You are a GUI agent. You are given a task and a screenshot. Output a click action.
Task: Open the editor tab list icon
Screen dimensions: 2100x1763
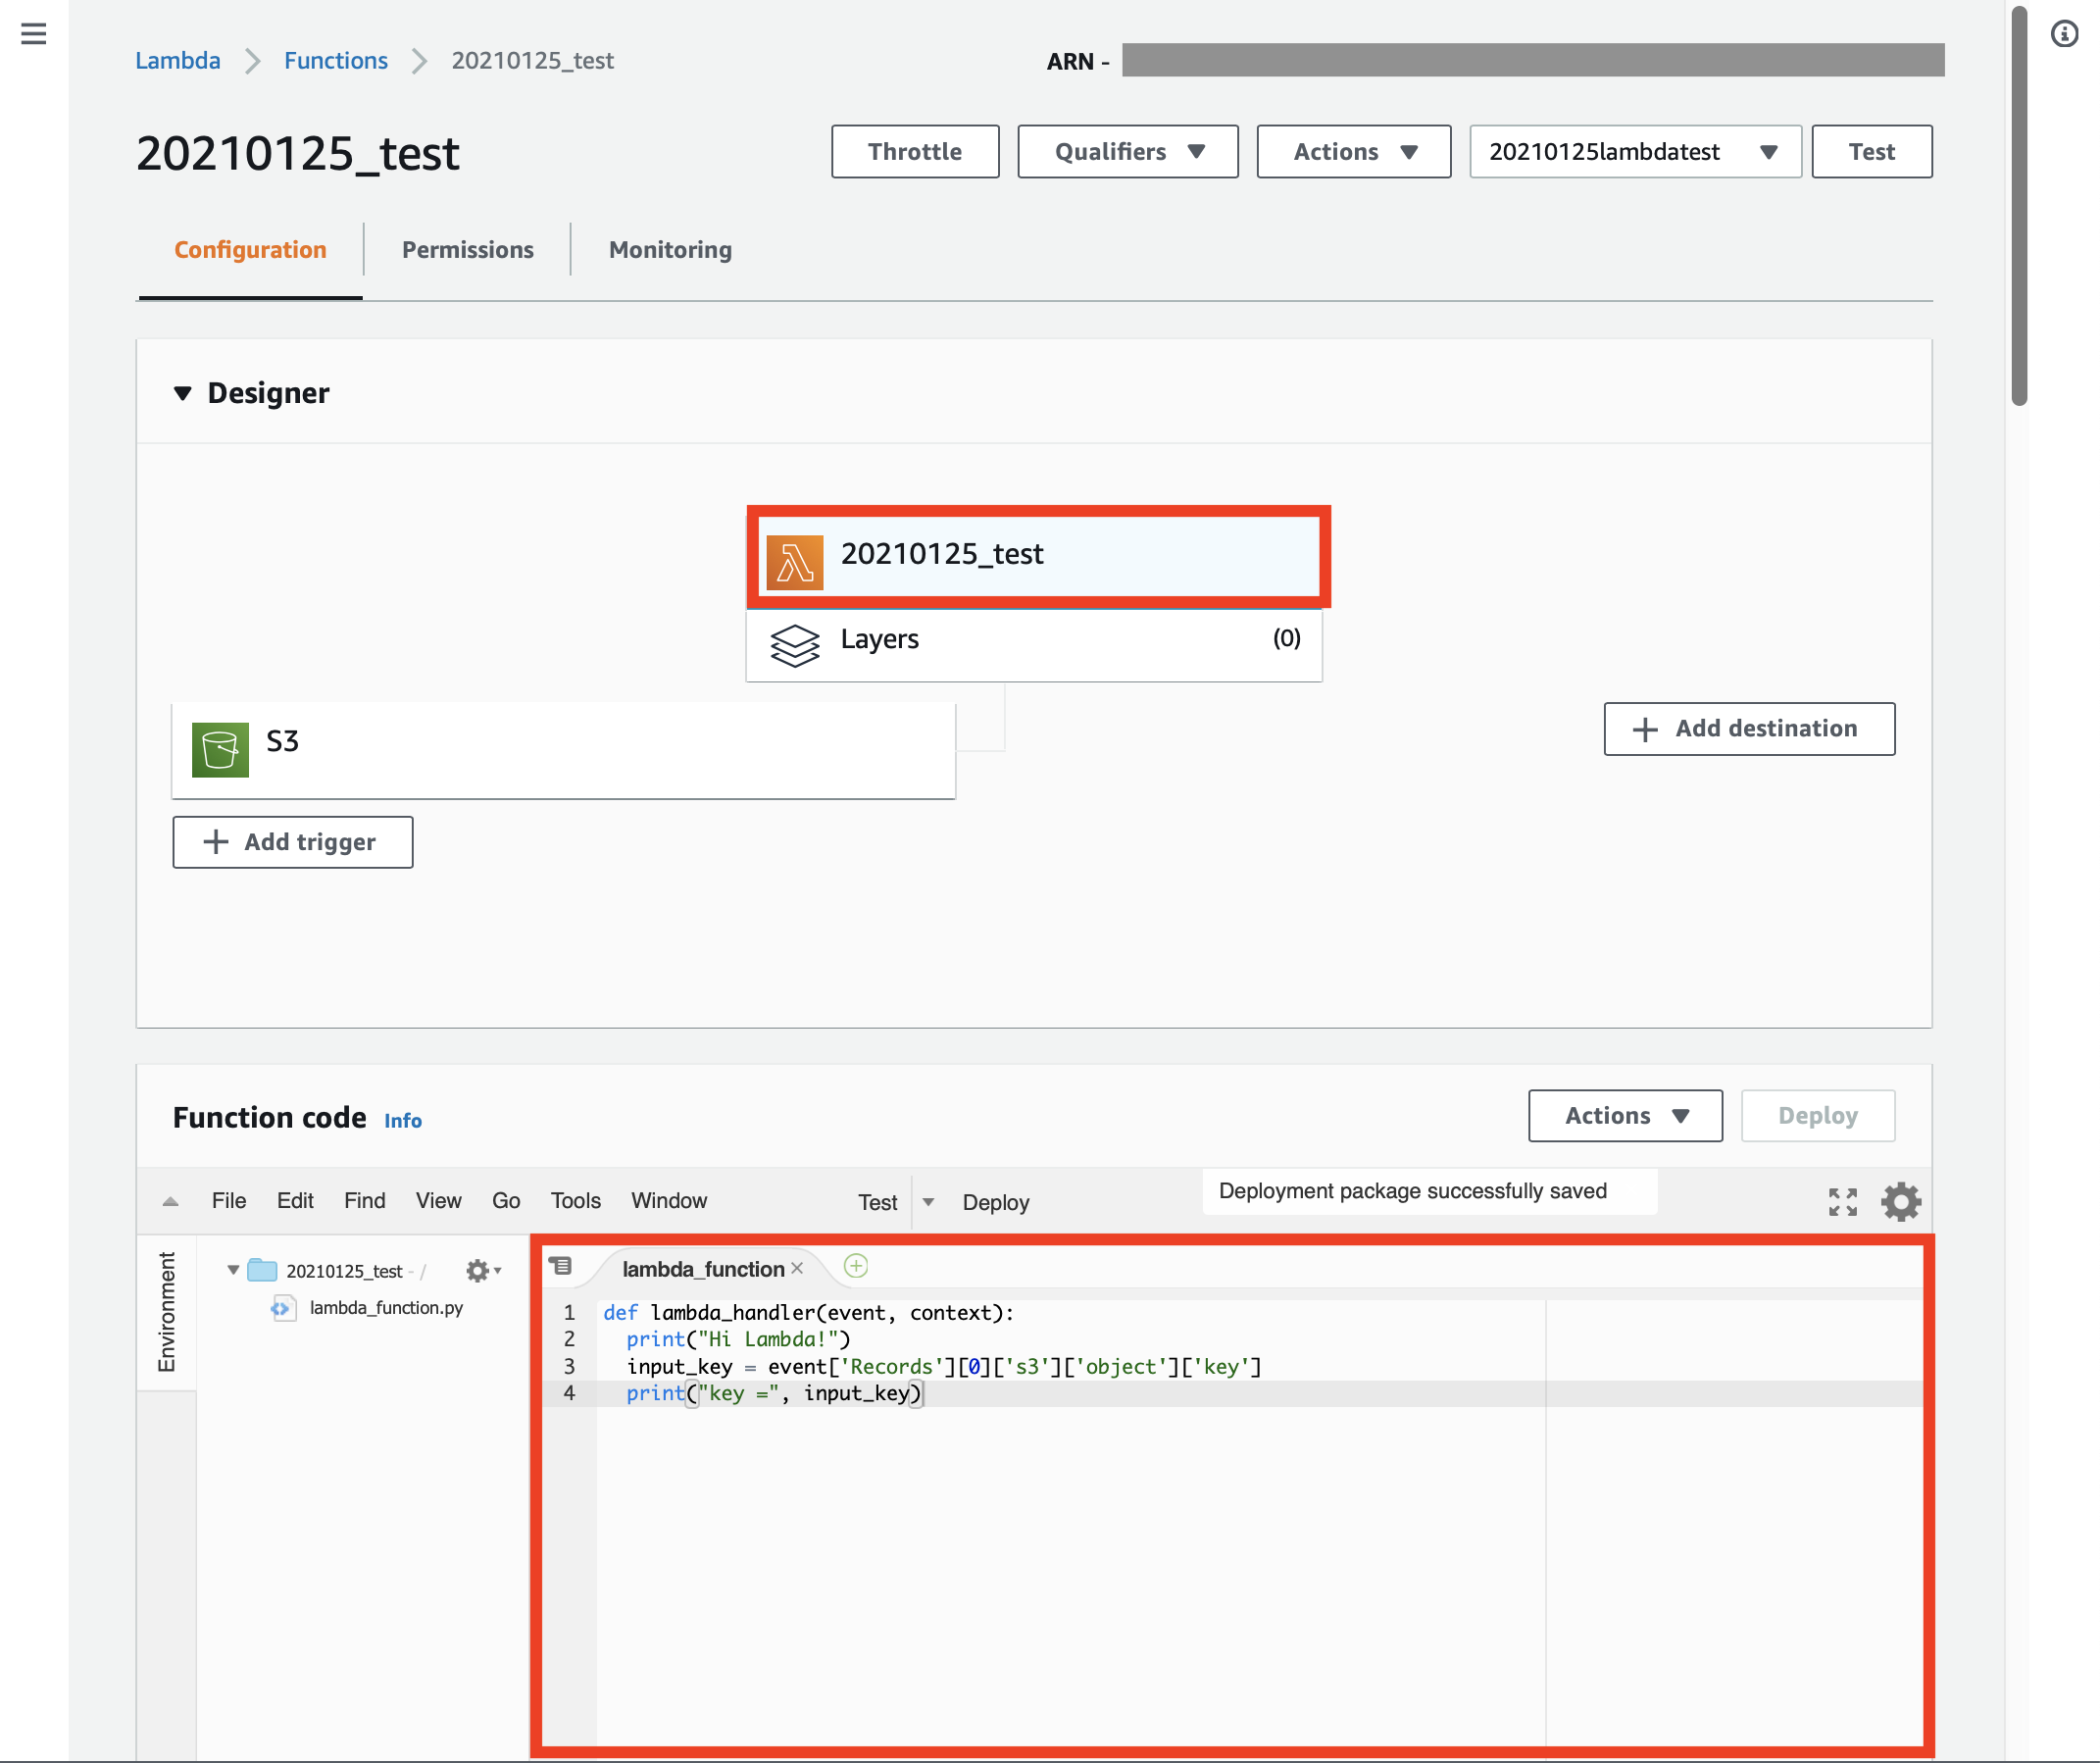(x=561, y=1267)
